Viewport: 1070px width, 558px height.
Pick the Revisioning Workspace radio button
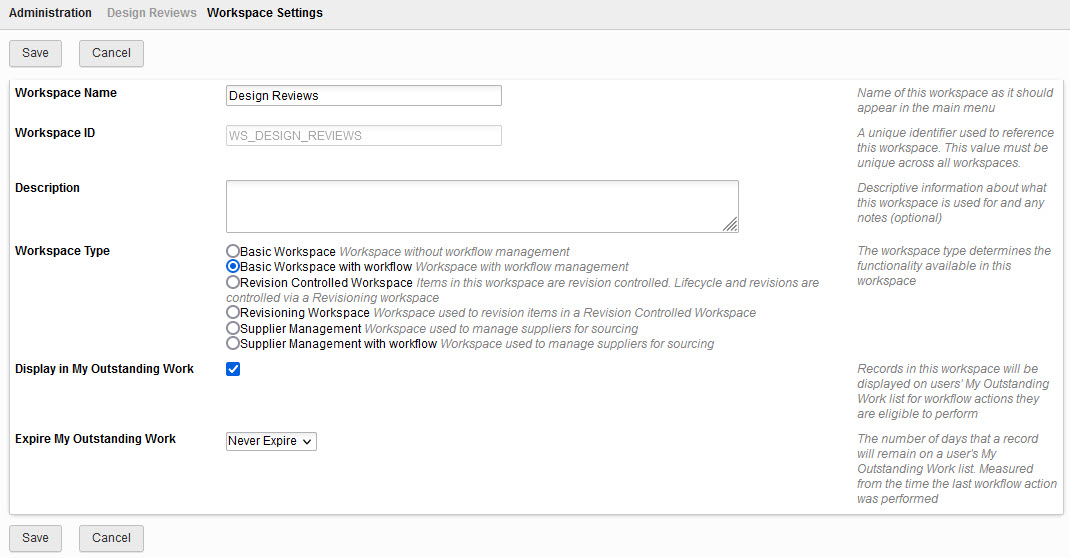click(233, 313)
